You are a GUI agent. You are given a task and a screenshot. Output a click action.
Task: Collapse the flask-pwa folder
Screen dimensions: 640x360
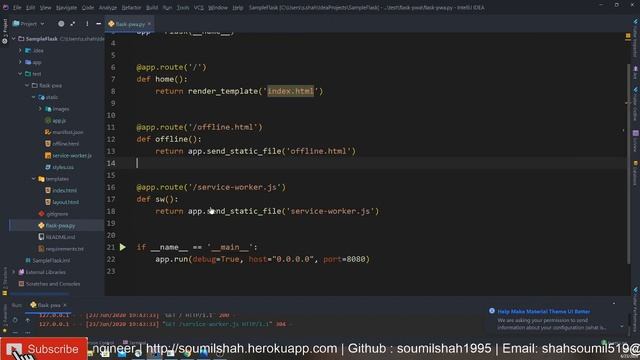tap(27, 86)
